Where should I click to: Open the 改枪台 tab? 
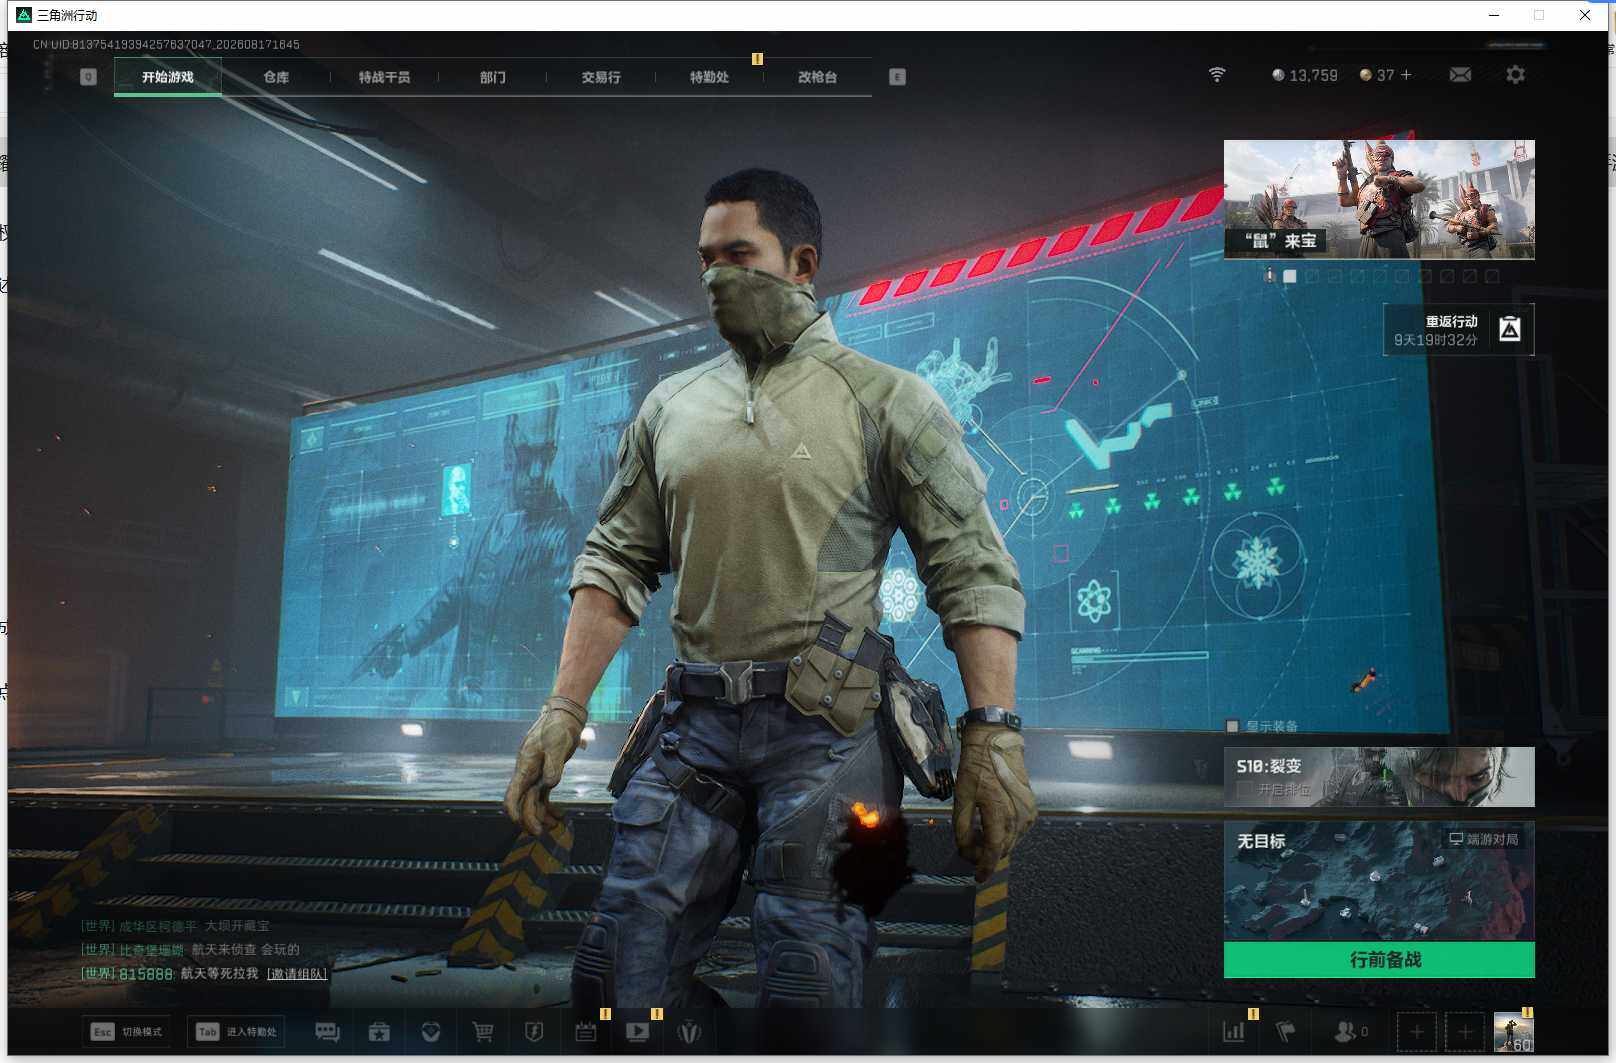coord(817,77)
